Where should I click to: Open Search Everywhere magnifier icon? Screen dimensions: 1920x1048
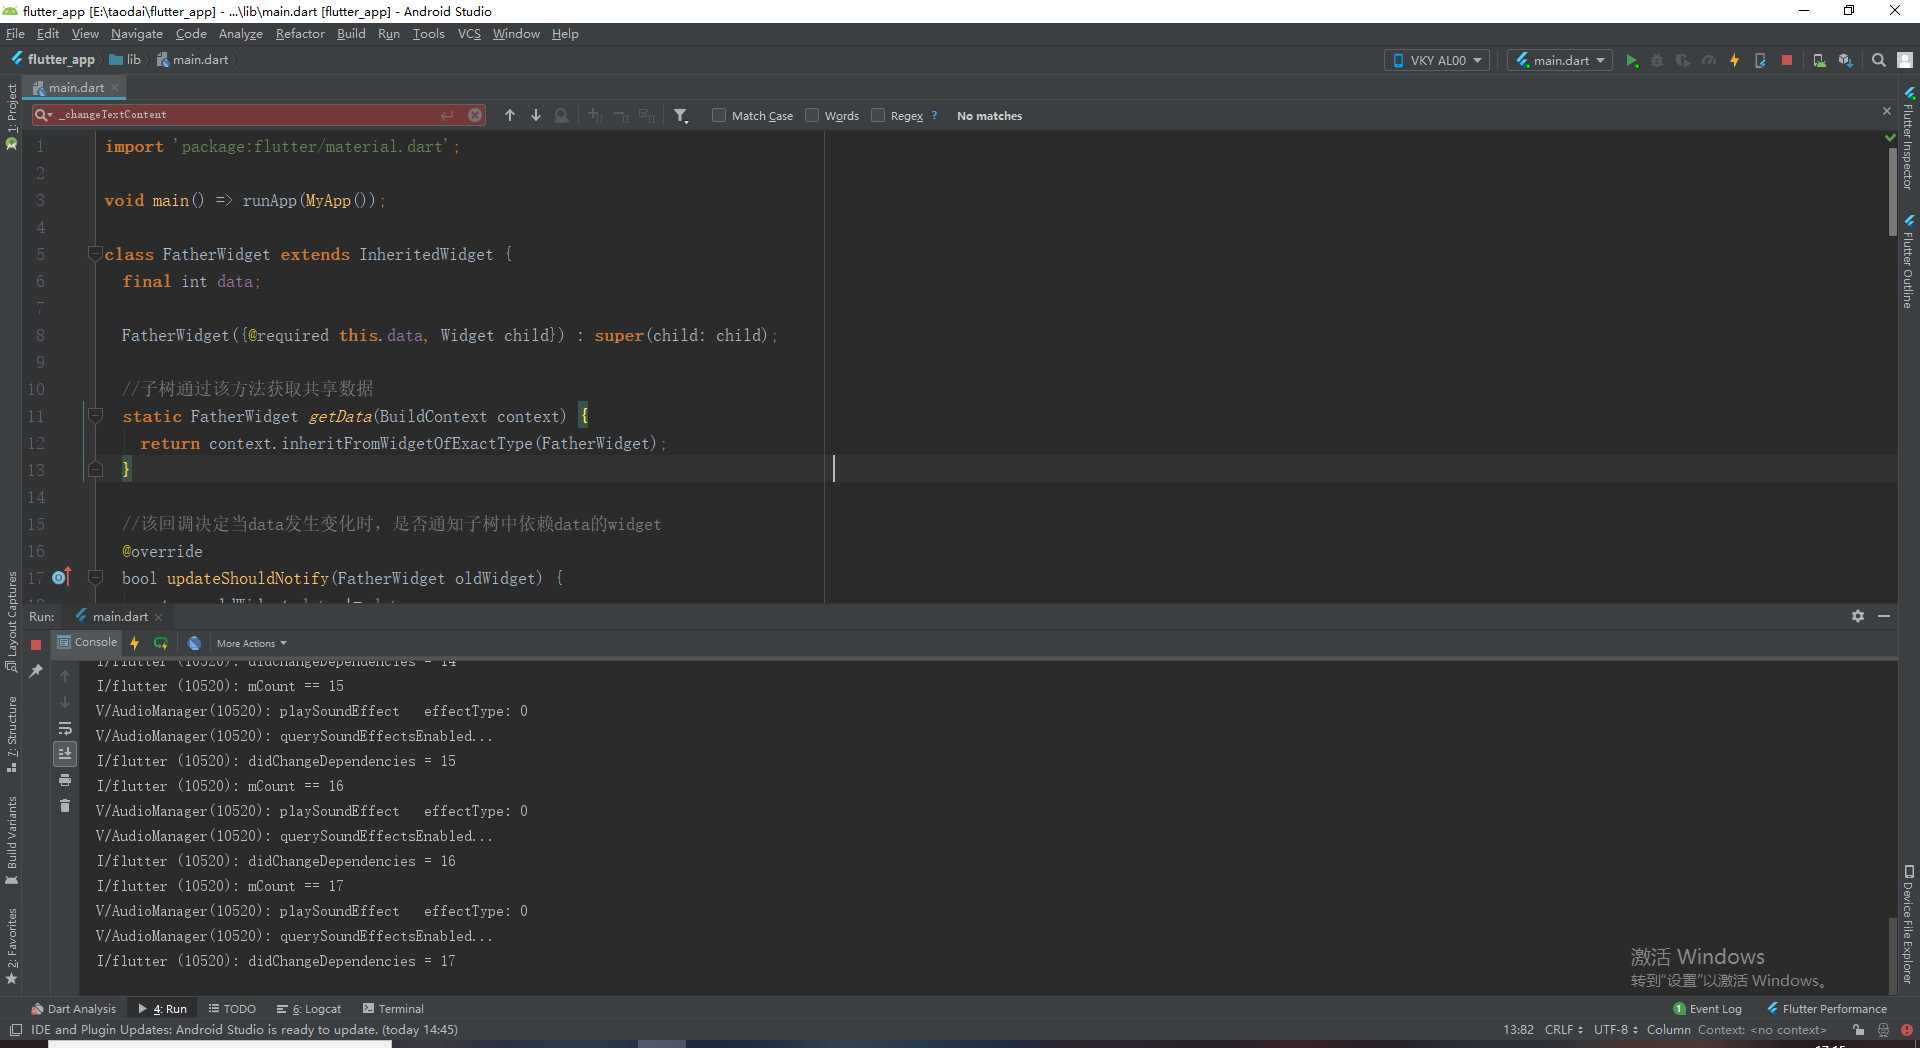[1879, 61]
